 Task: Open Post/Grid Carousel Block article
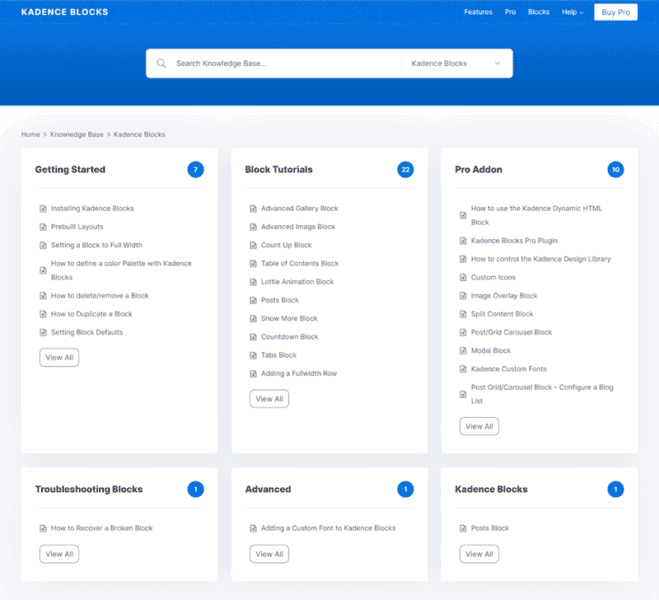(511, 332)
